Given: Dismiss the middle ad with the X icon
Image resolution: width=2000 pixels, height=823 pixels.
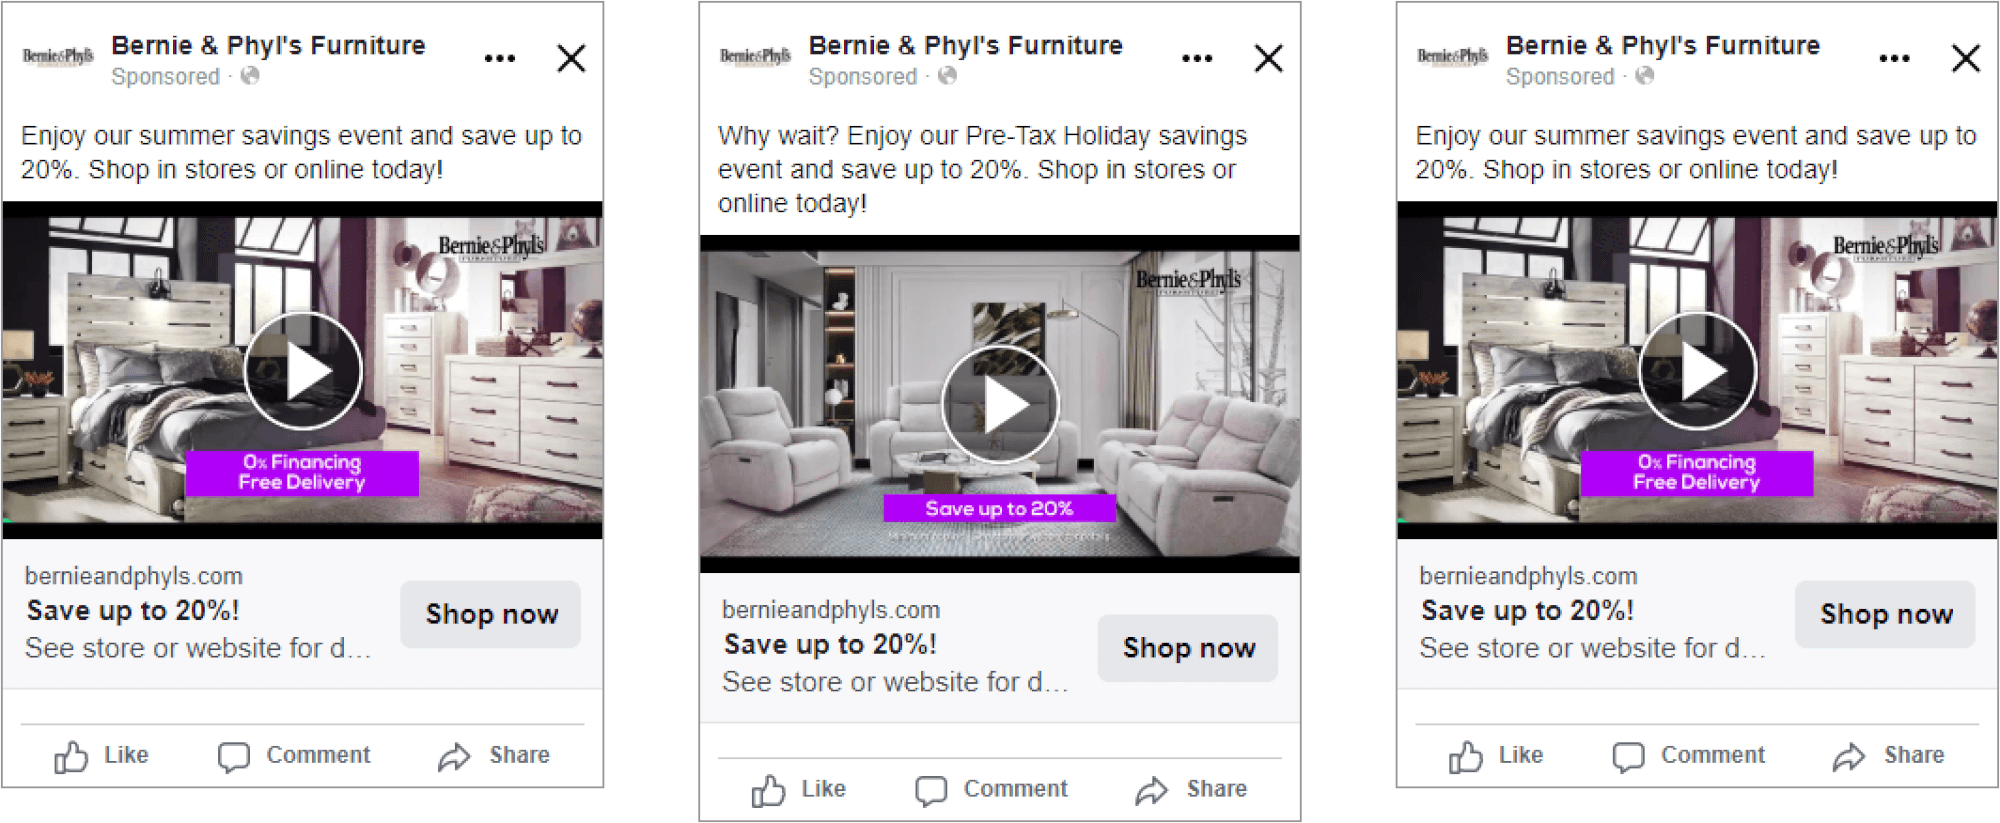Looking at the screenshot, I should [1268, 58].
